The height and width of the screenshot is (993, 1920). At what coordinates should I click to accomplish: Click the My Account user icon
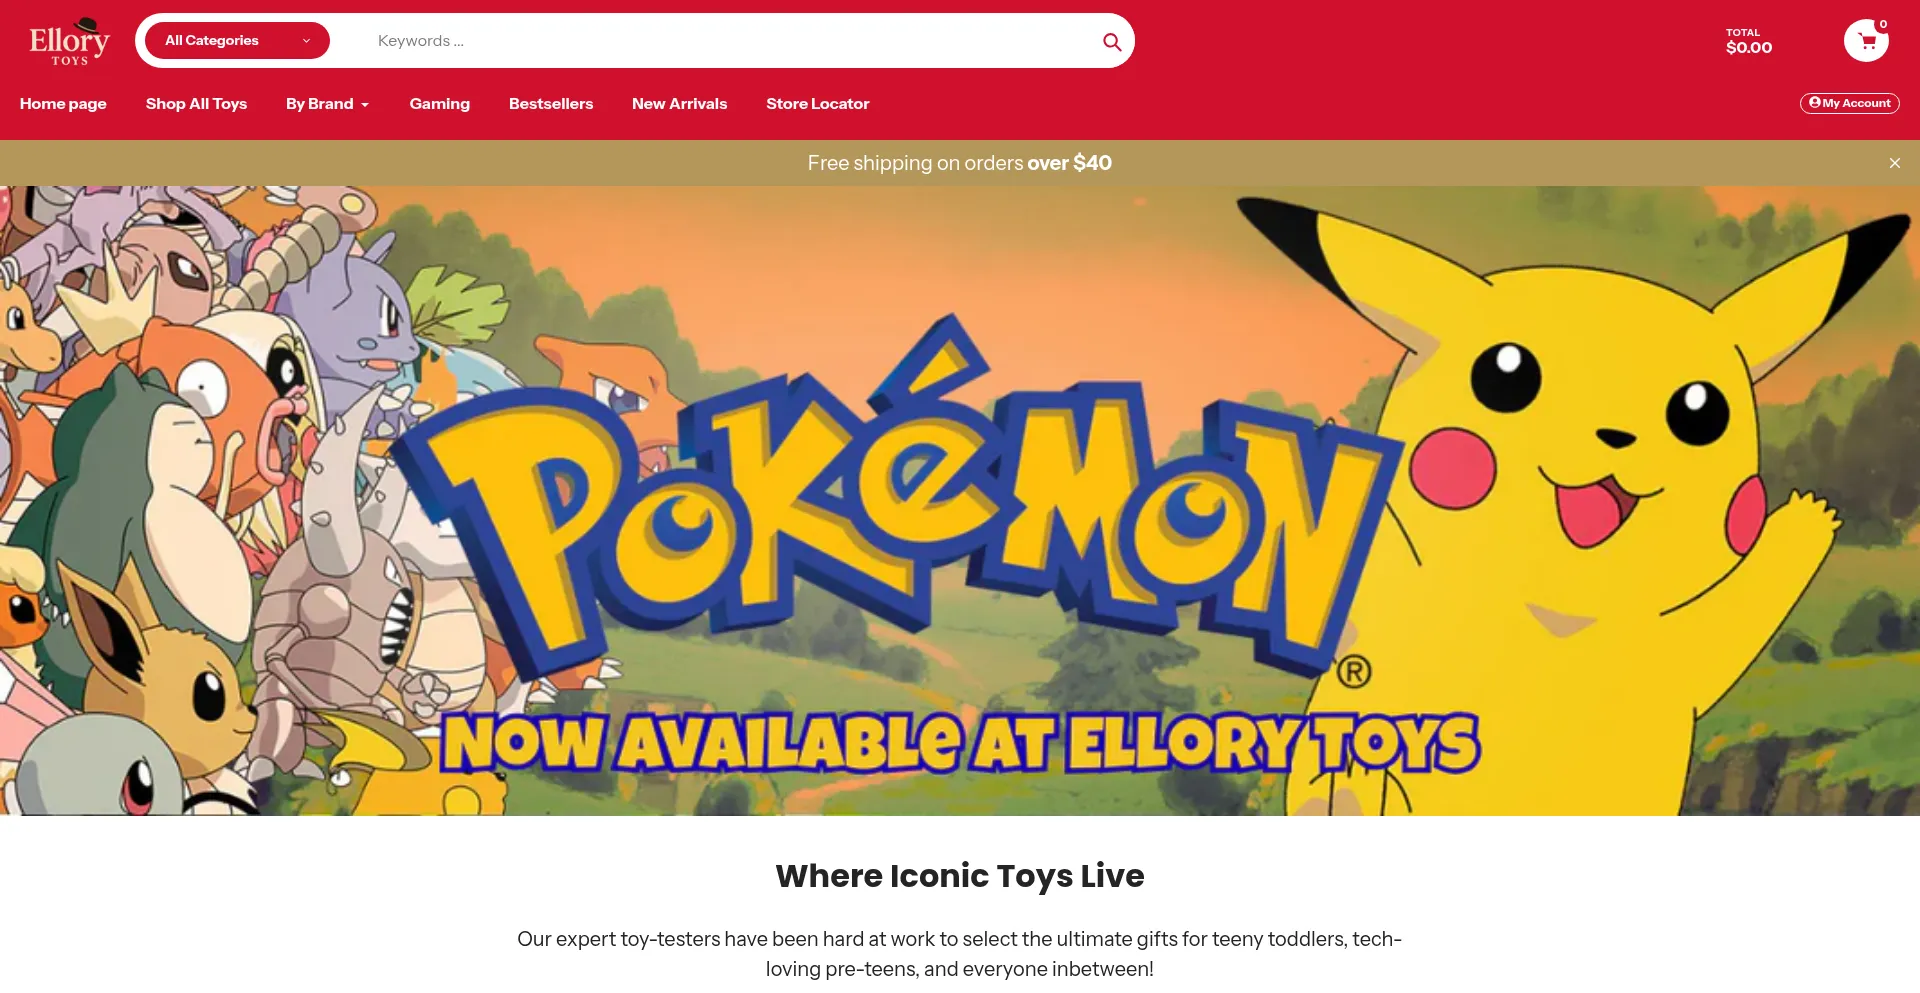coord(1815,103)
